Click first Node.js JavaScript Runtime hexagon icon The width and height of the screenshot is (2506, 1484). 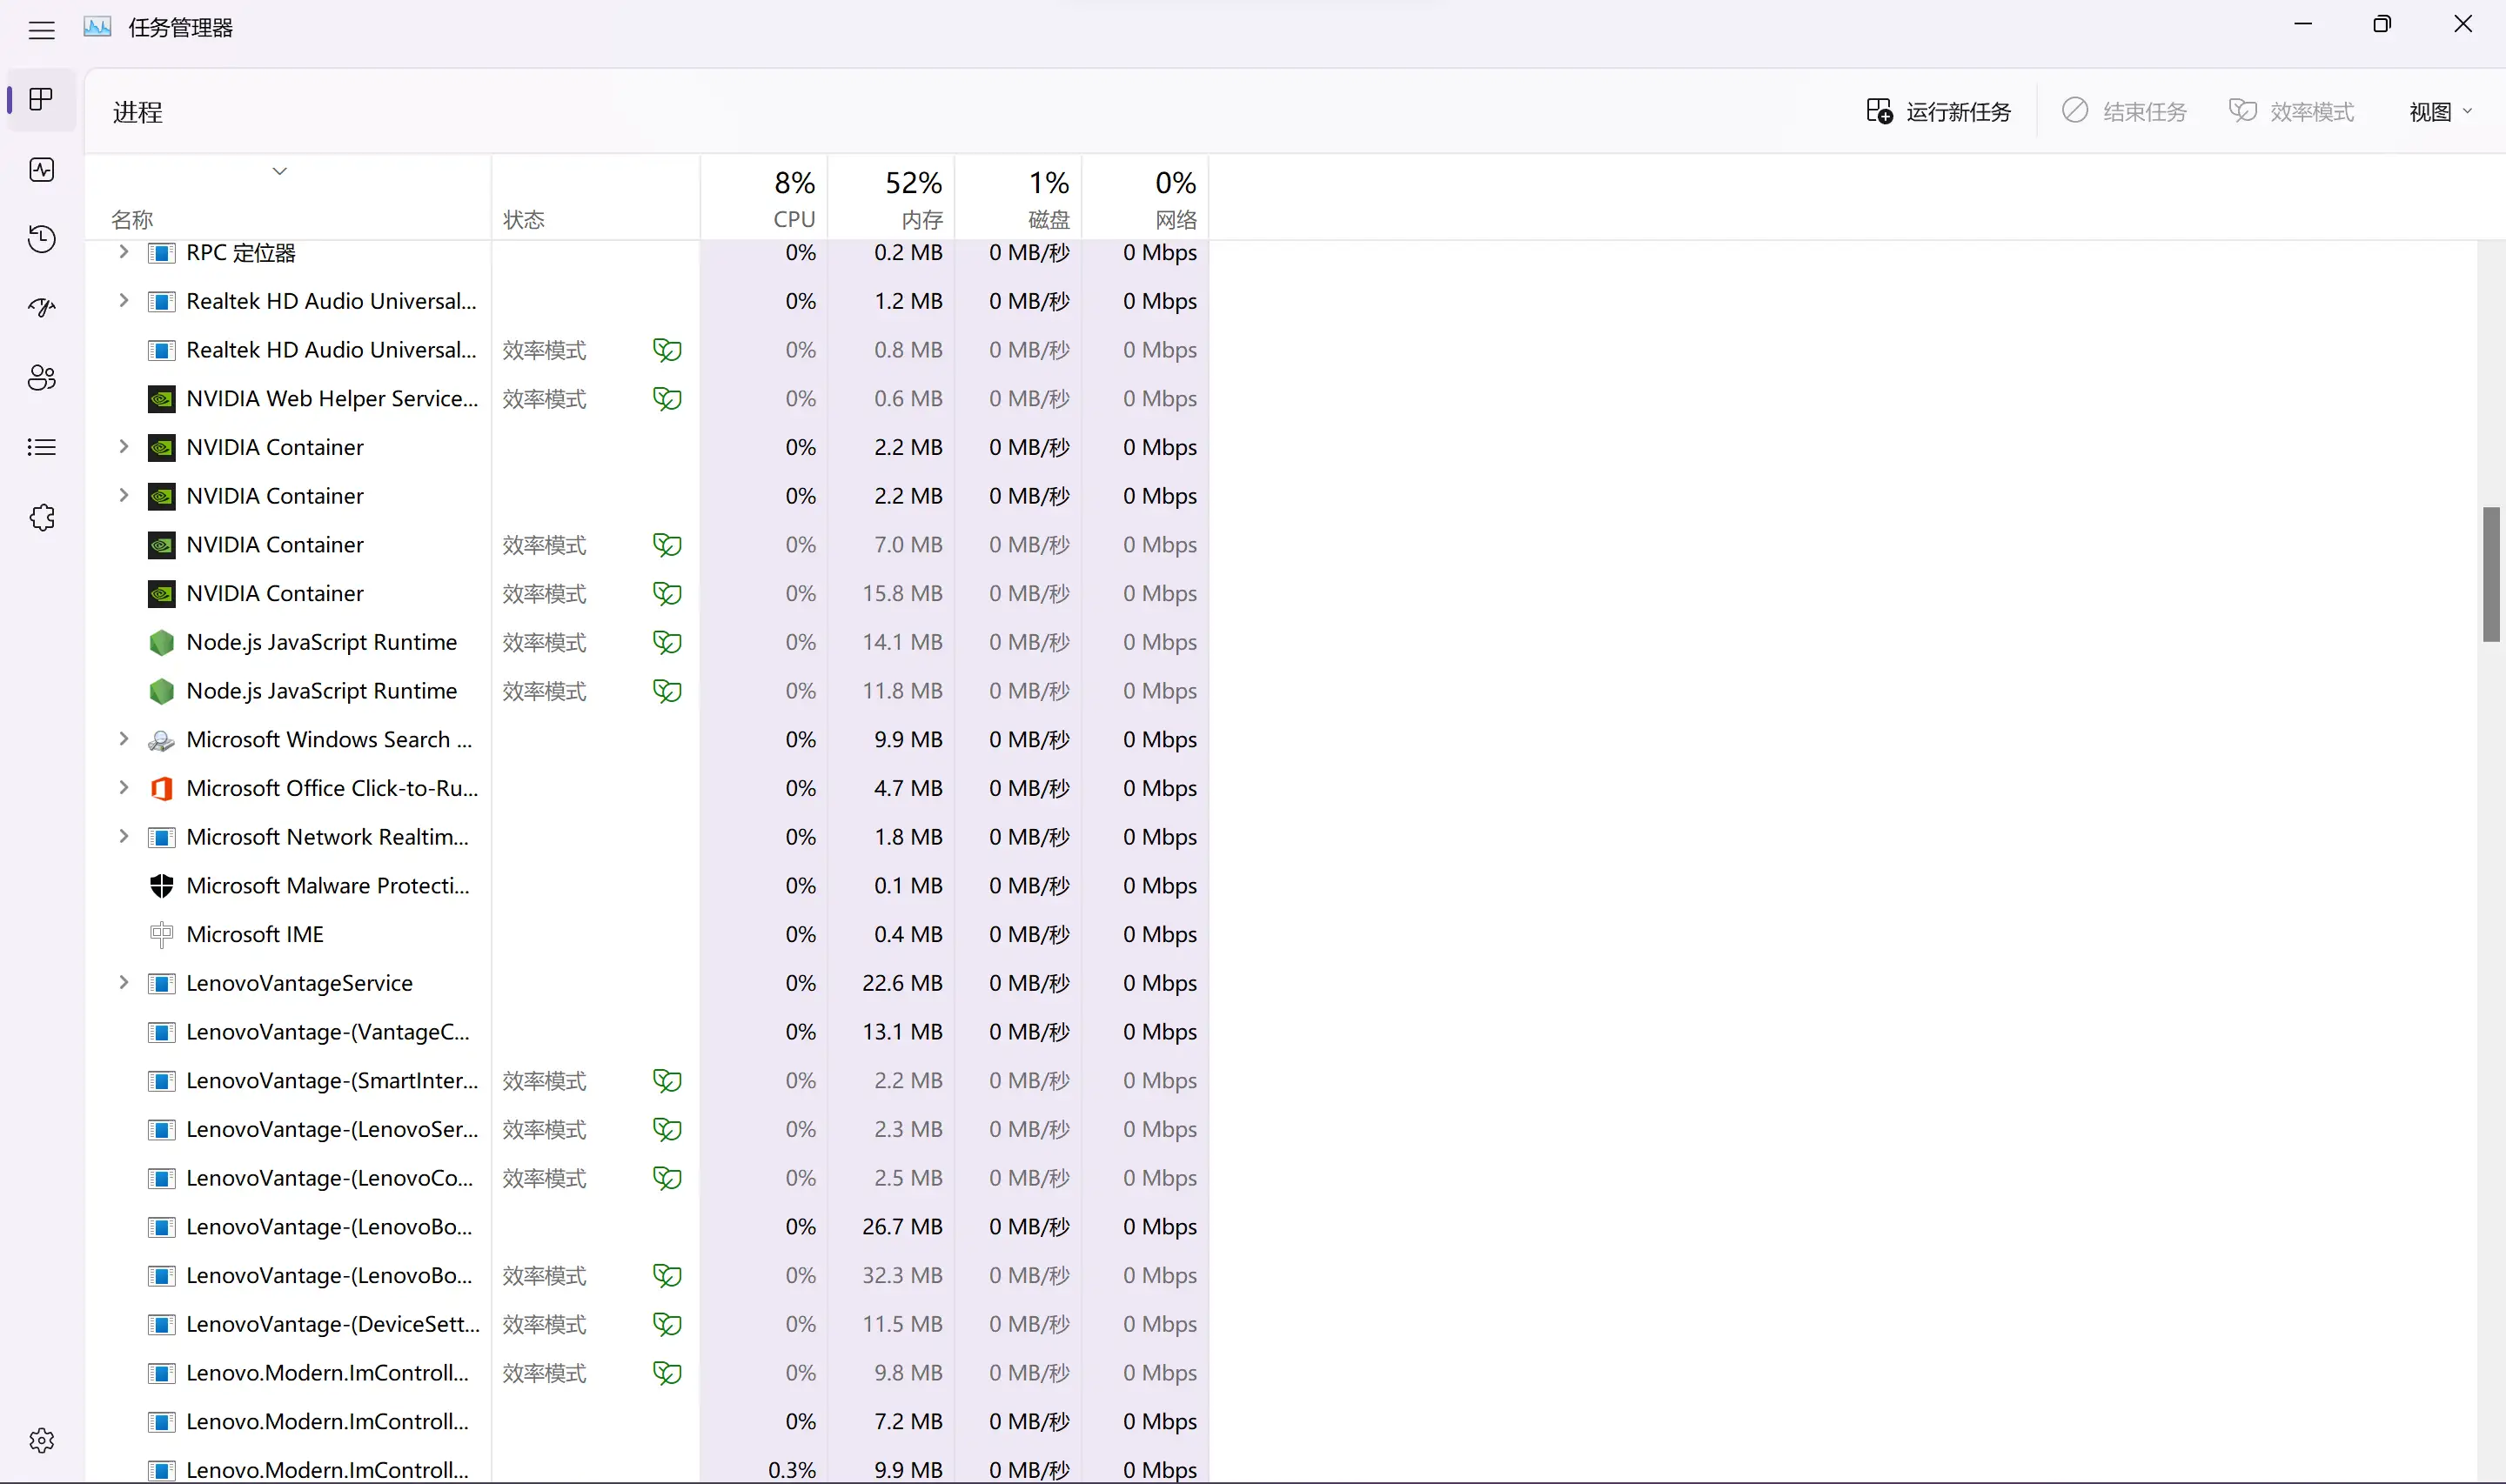click(161, 642)
